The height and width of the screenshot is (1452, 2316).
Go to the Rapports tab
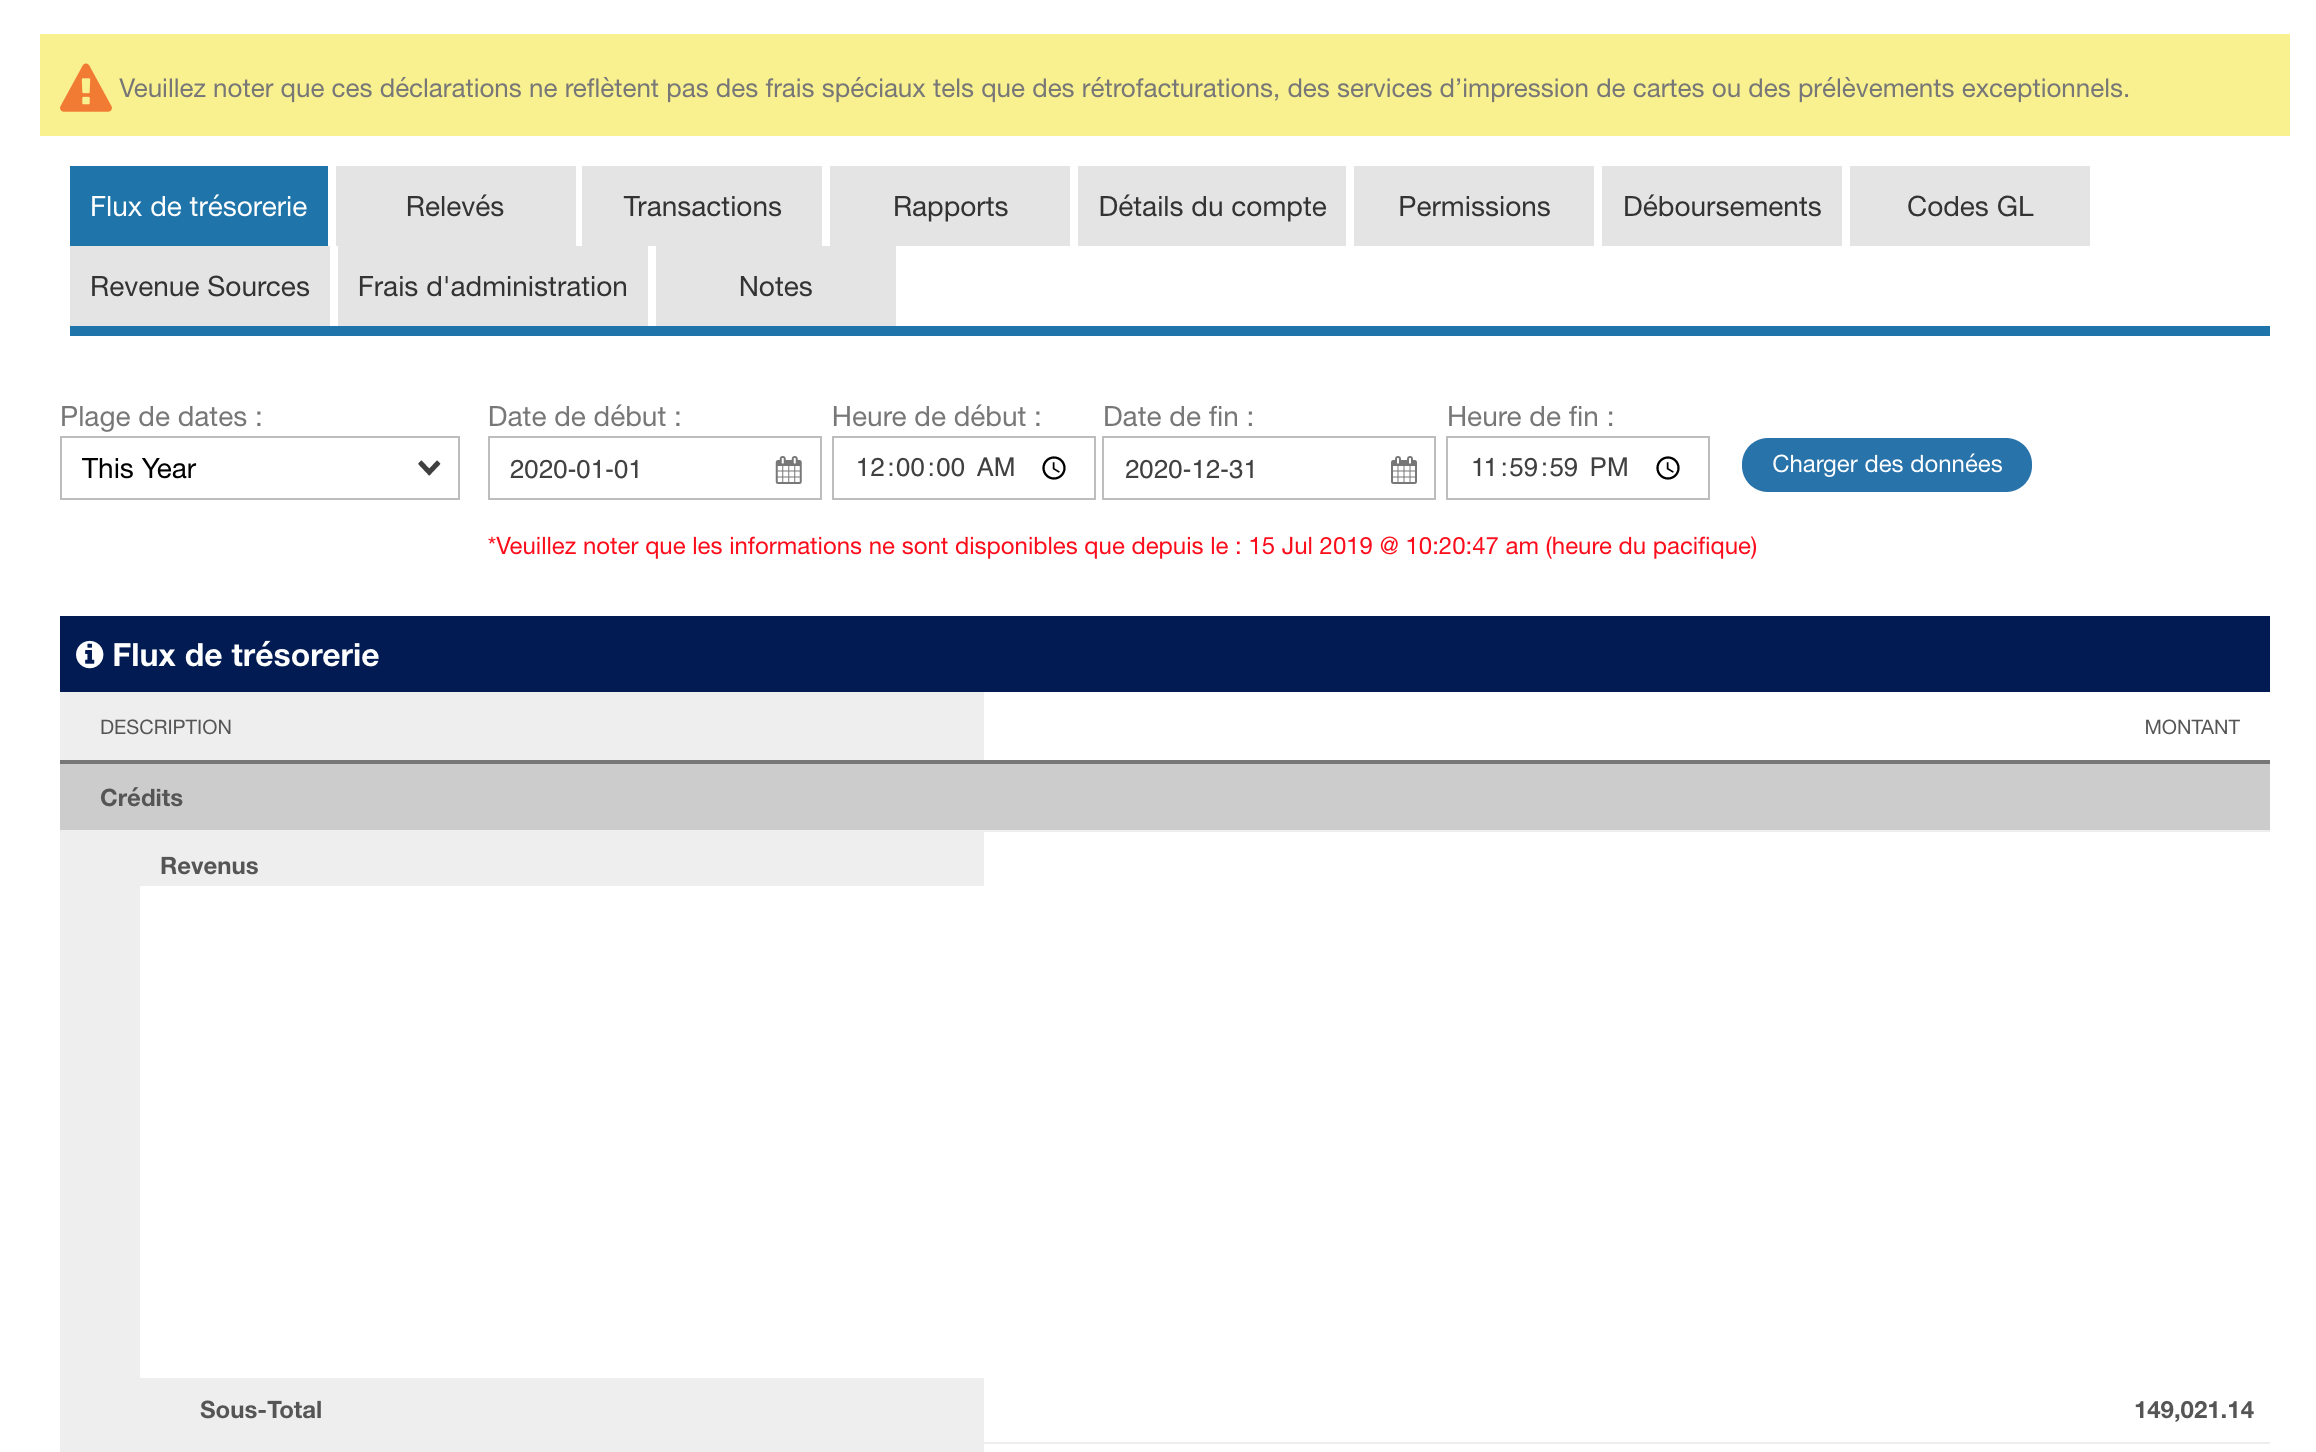coord(950,206)
